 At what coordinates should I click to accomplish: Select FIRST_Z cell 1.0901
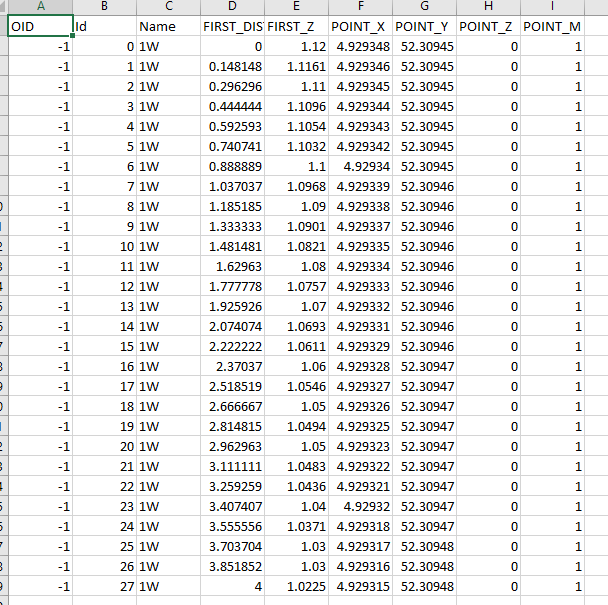[296, 226]
